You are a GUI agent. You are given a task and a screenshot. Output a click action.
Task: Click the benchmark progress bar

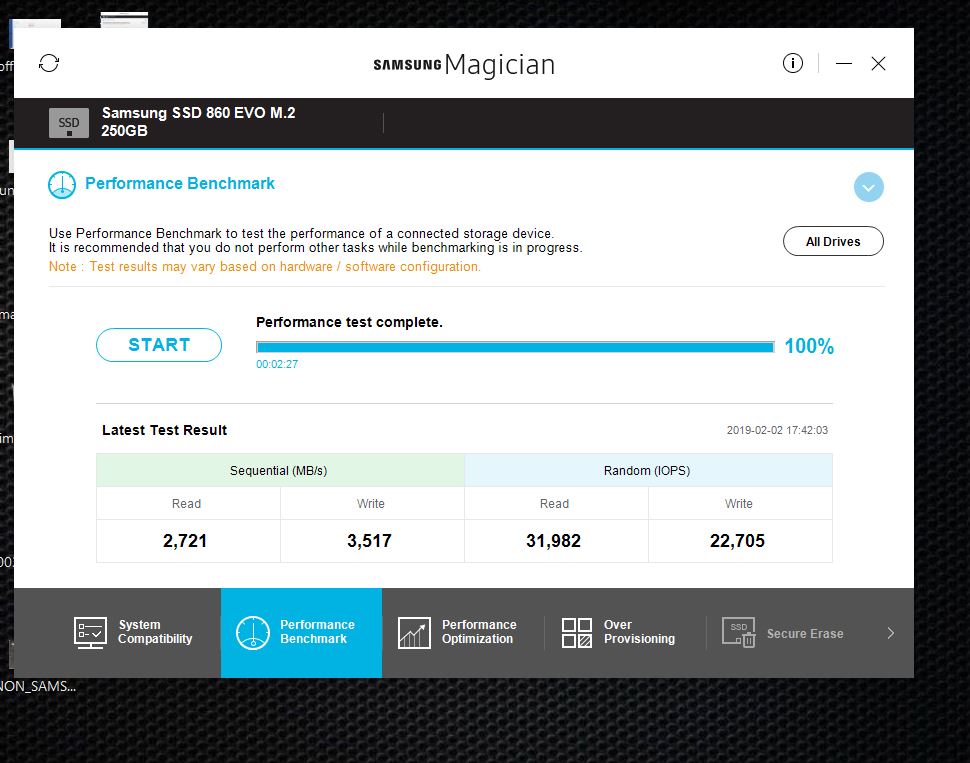[x=515, y=347]
